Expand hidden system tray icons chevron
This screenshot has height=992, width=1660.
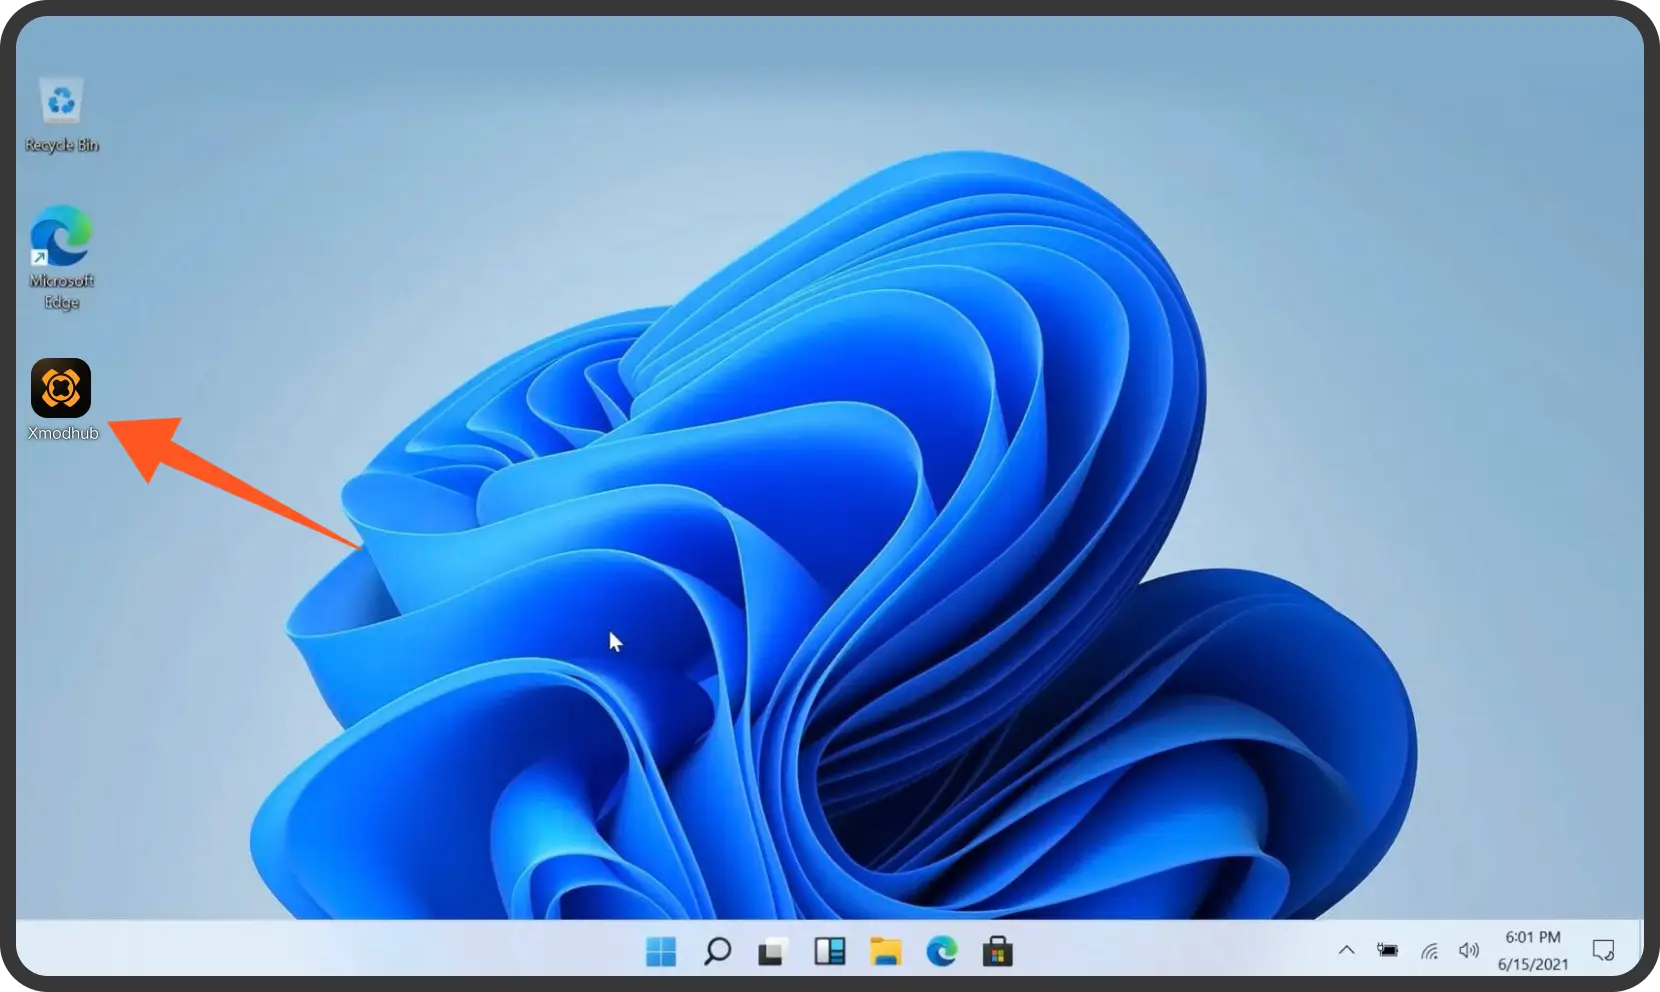pyautogui.click(x=1346, y=950)
